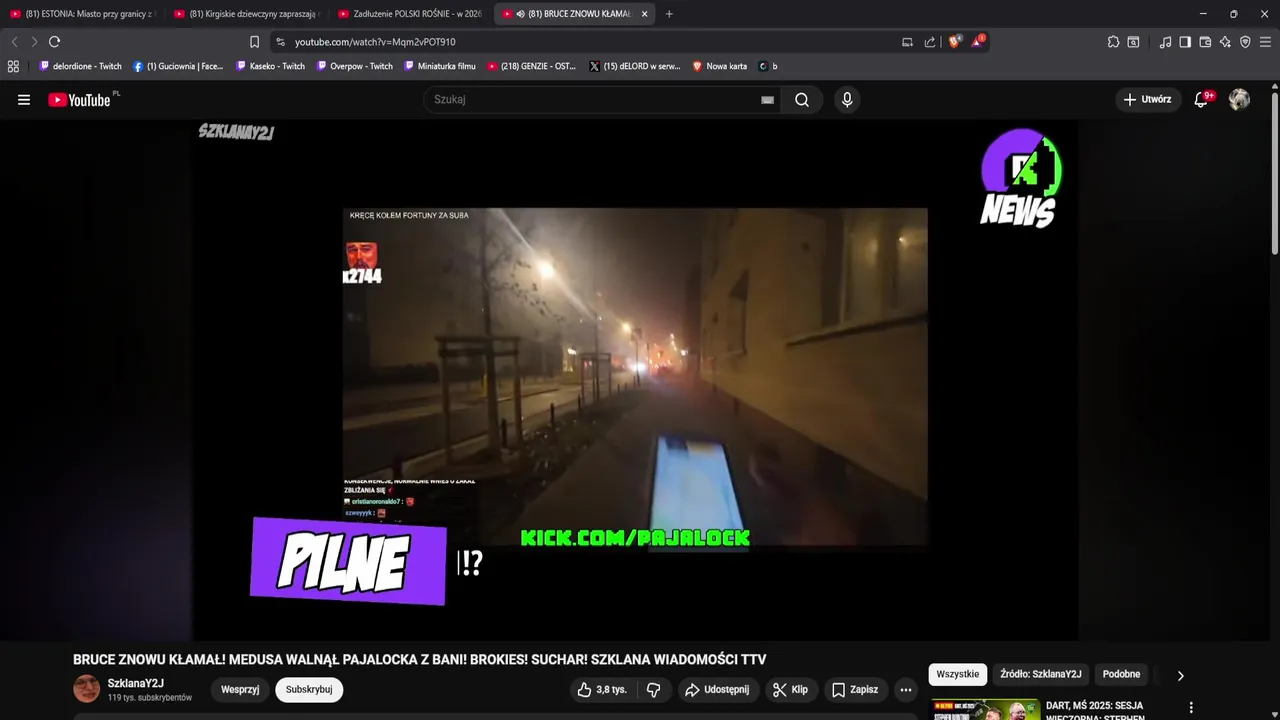Open the Brave main menu
The height and width of the screenshot is (720, 1280).
pos(1265,42)
